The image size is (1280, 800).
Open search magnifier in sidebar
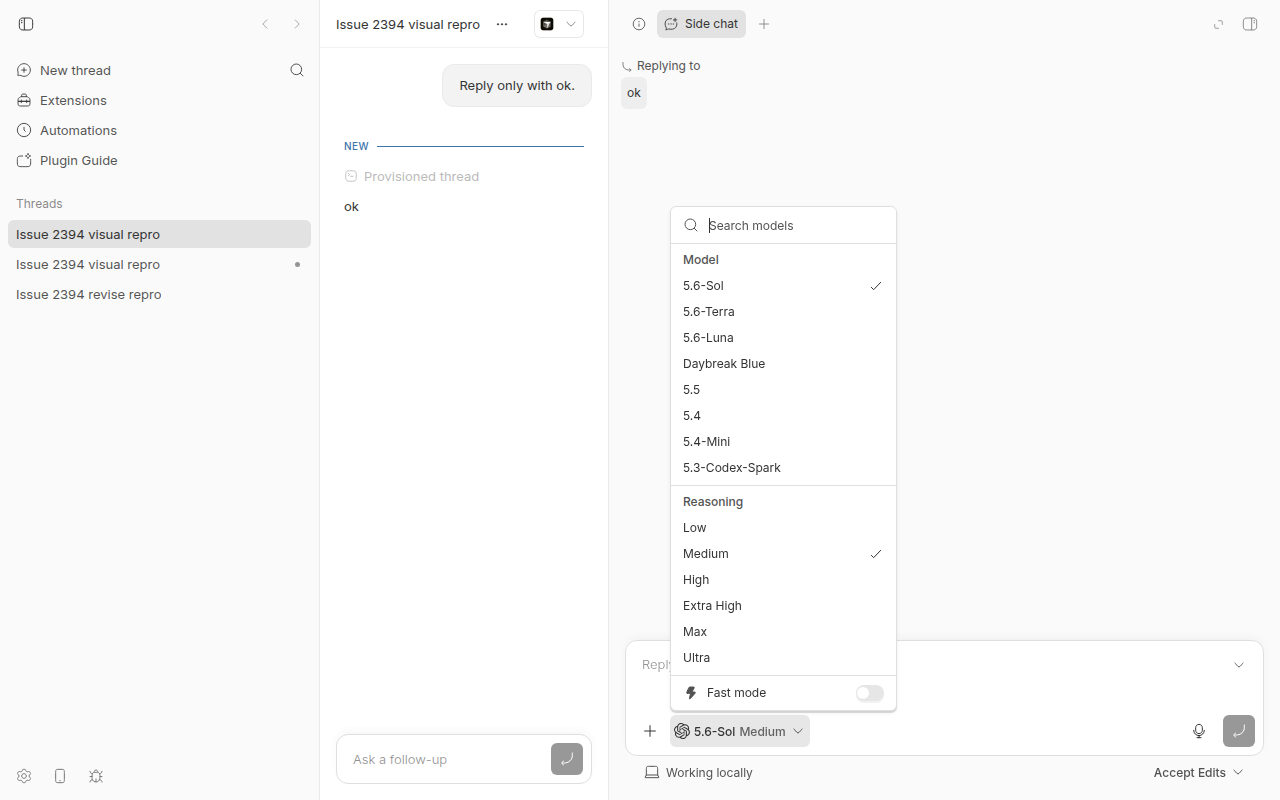click(297, 70)
